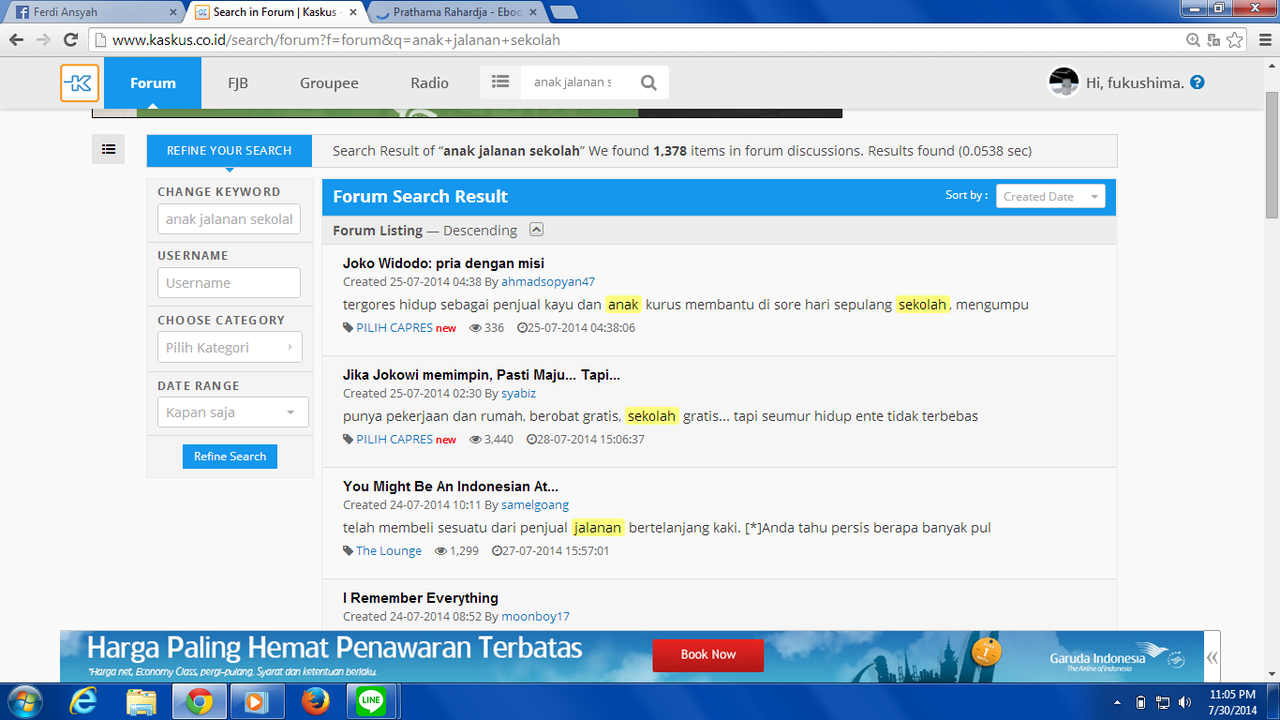Viewport: 1280px width, 720px height.
Task: Click the tag icon before The Lounge
Action: [x=348, y=551]
